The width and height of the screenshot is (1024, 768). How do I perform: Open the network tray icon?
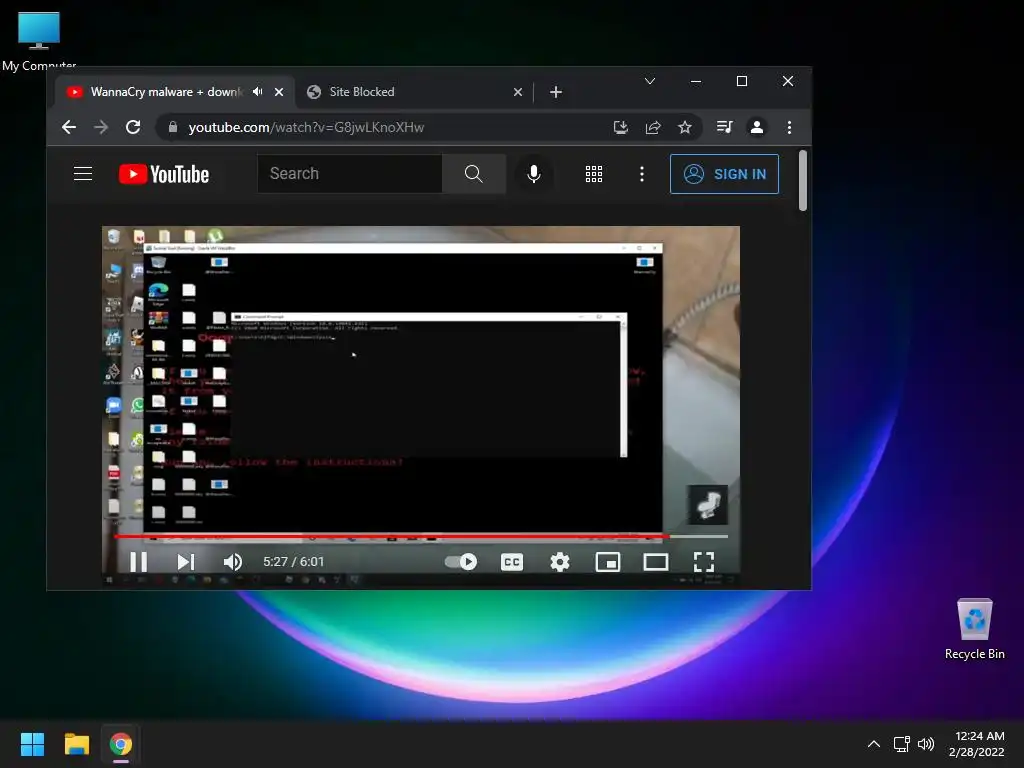tap(902, 744)
